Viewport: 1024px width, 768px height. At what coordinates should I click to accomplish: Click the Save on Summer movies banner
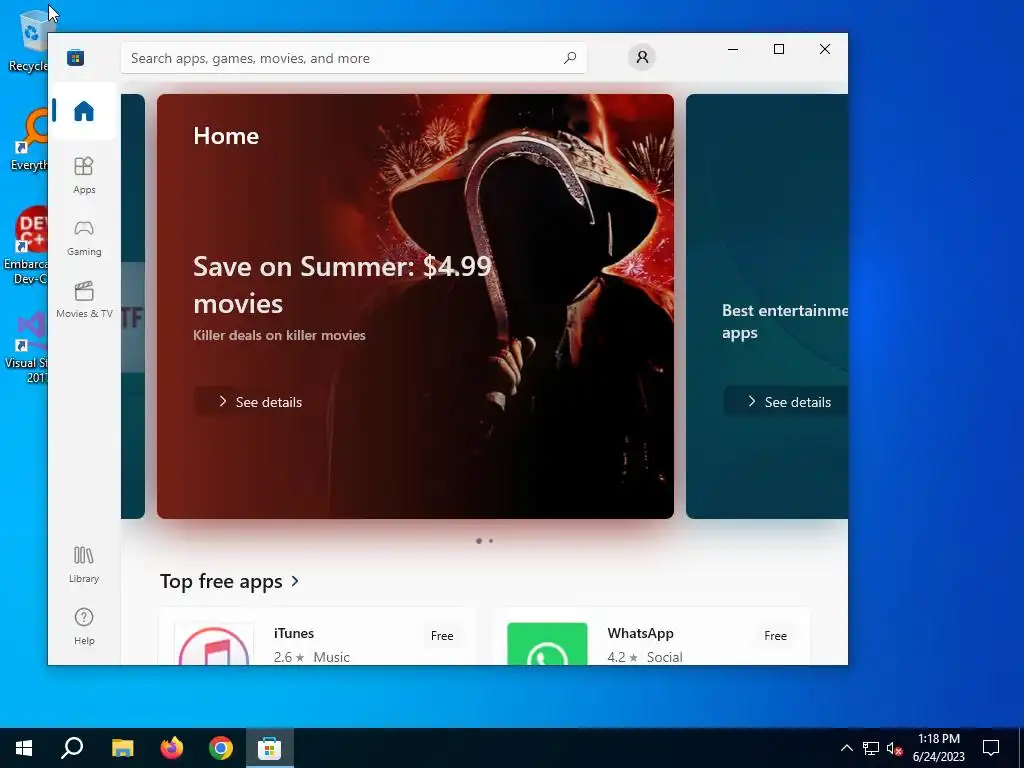click(x=415, y=306)
